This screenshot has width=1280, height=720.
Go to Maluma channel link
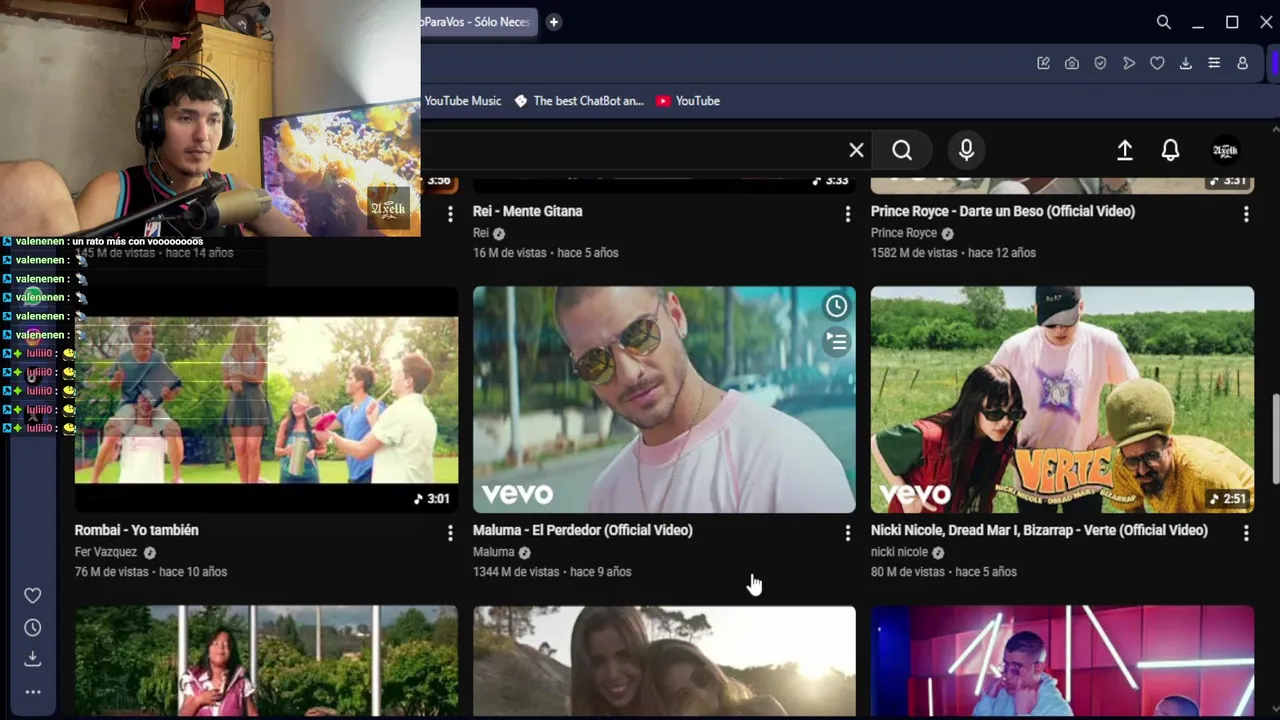pyautogui.click(x=494, y=552)
